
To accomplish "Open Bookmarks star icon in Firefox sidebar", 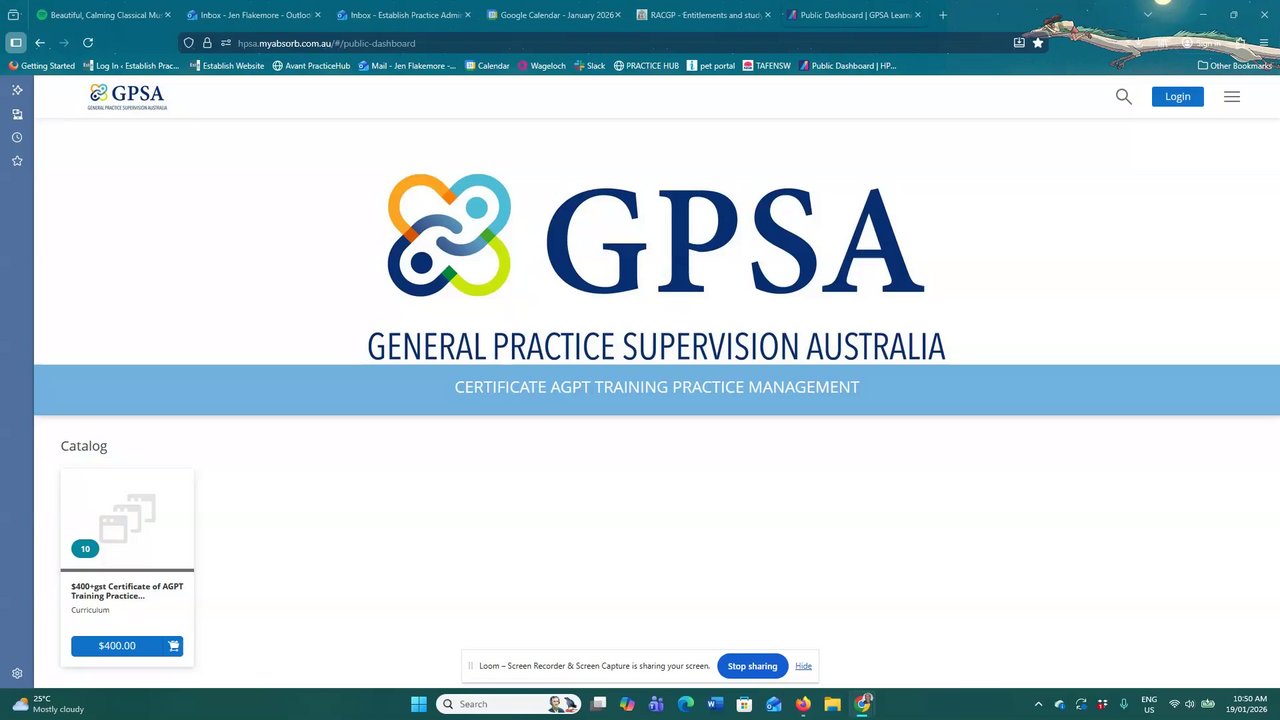I will pos(17,161).
